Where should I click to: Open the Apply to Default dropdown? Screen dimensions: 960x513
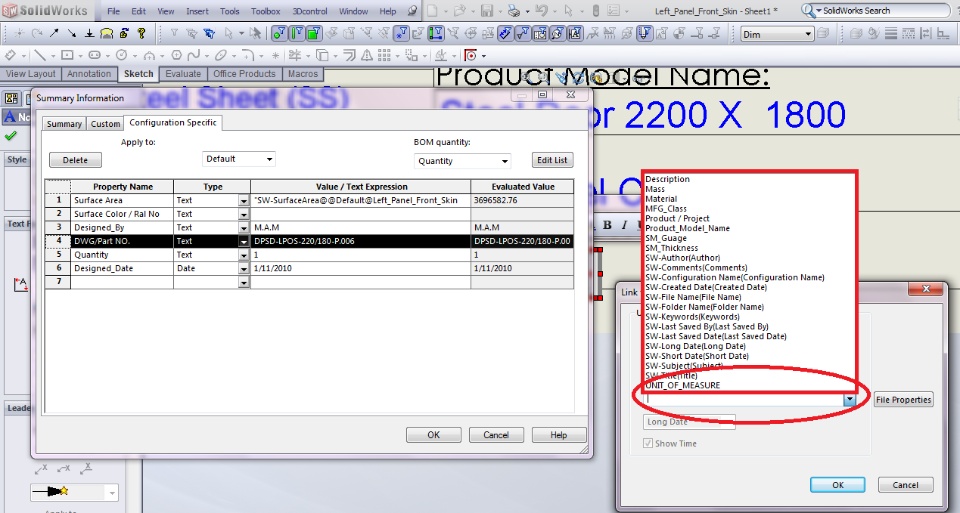239,159
